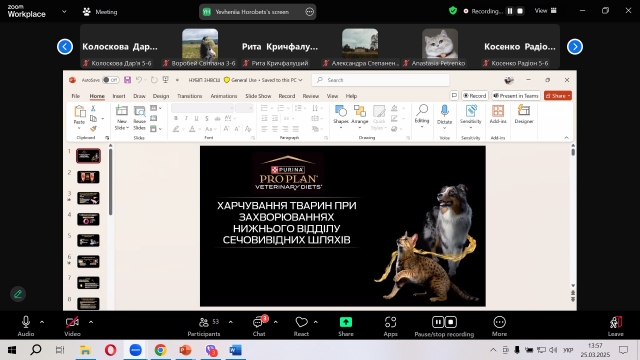Open the Share dropdown in PowerPoint
Image resolution: width=640 pixels, height=360 pixels.
click(558, 96)
